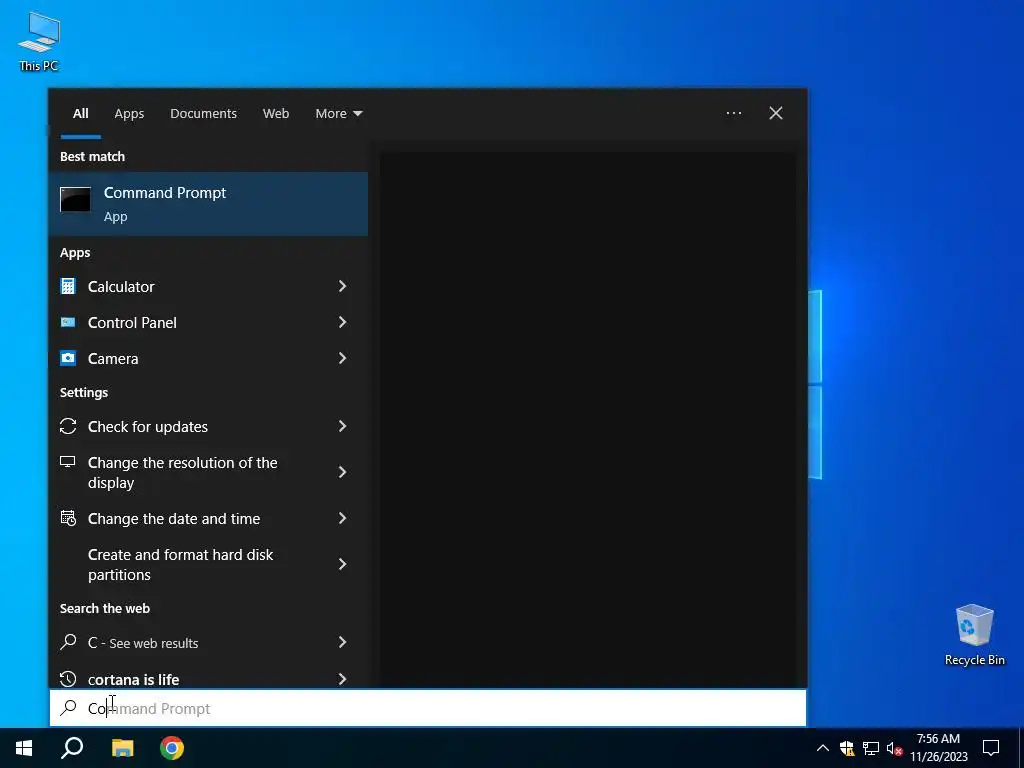Expand options for Control Panel
1024x768 pixels.
click(x=342, y=322)
